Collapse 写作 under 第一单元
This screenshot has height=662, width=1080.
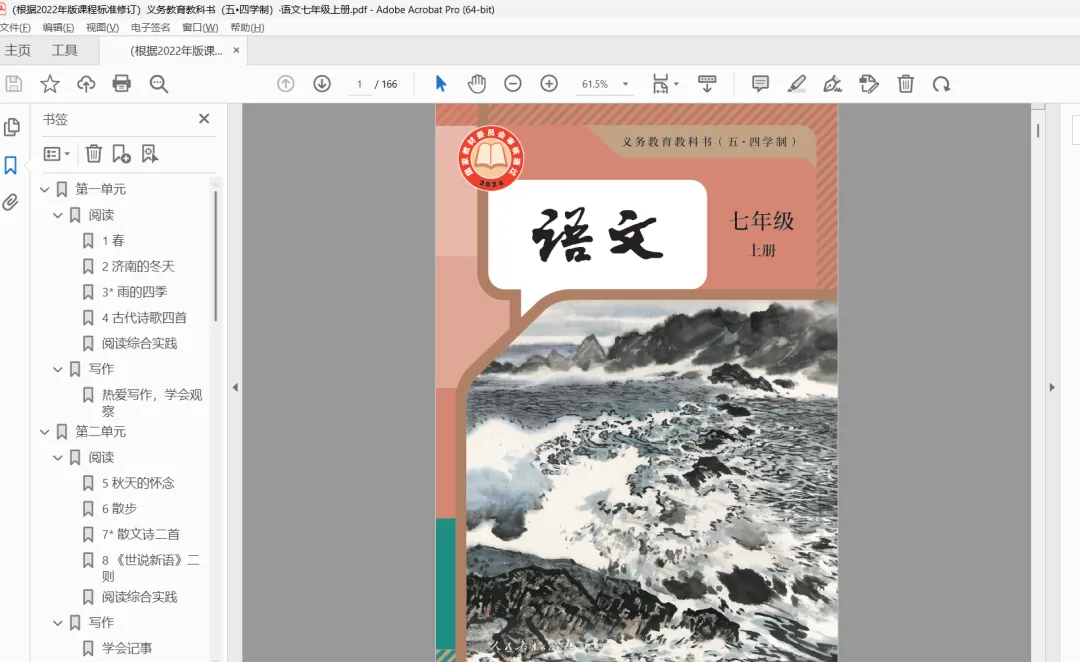(58, 369)
